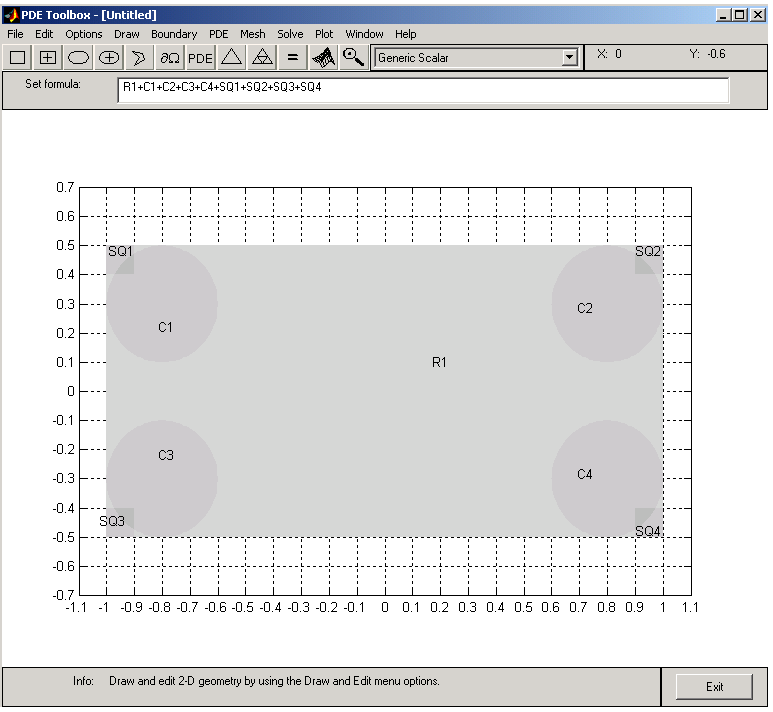The image size is (773, 712).
Task: Select circle C4 label
Action: [585, 474]
